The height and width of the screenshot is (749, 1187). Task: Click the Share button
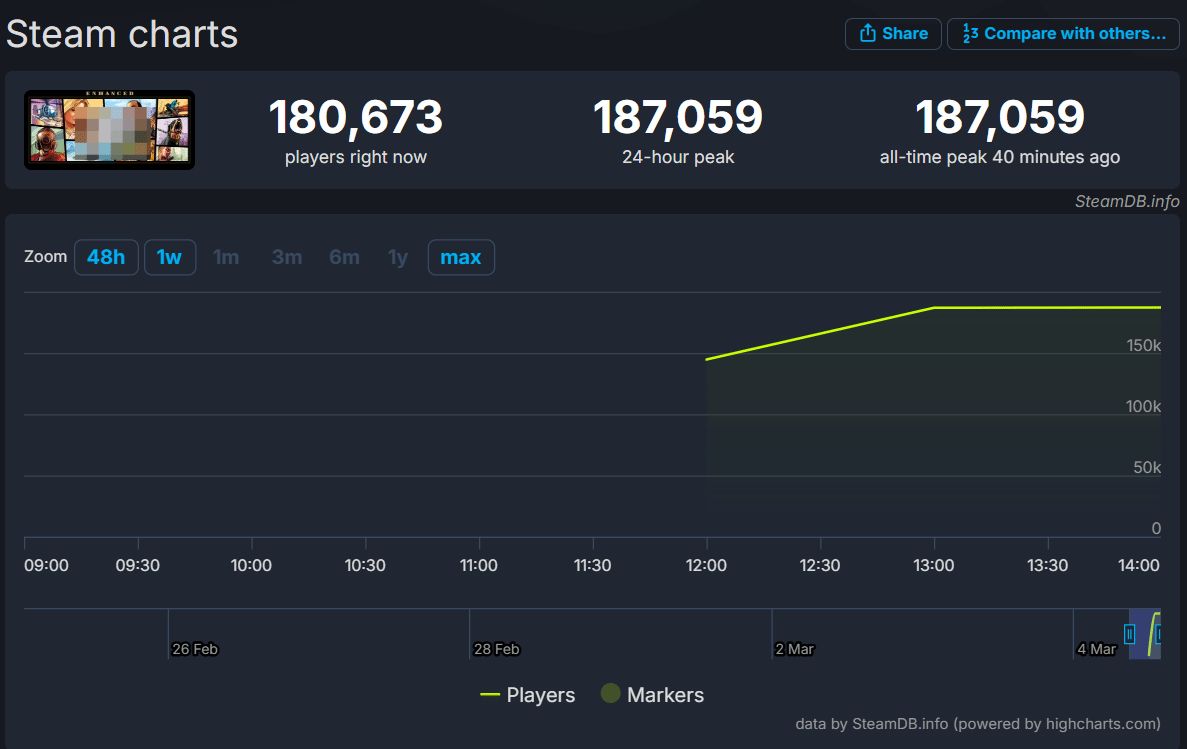(893, 34)
